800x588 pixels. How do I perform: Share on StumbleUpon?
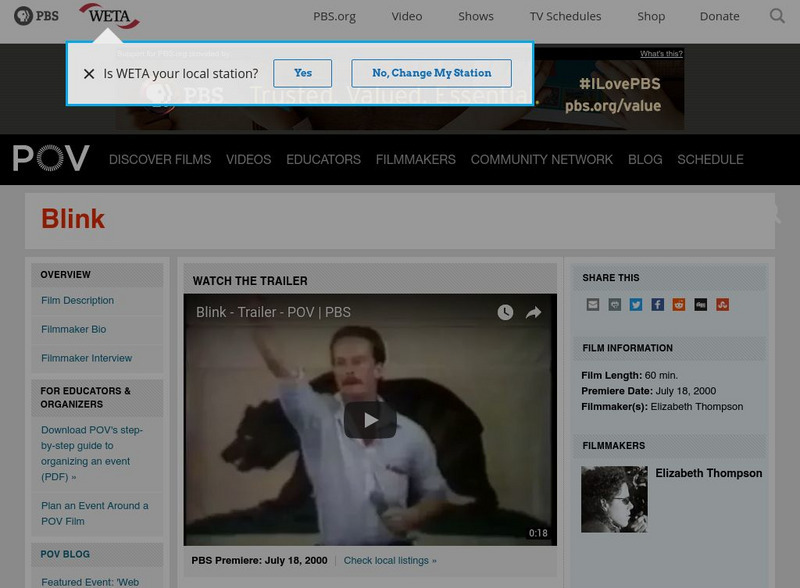click(722, 305)
